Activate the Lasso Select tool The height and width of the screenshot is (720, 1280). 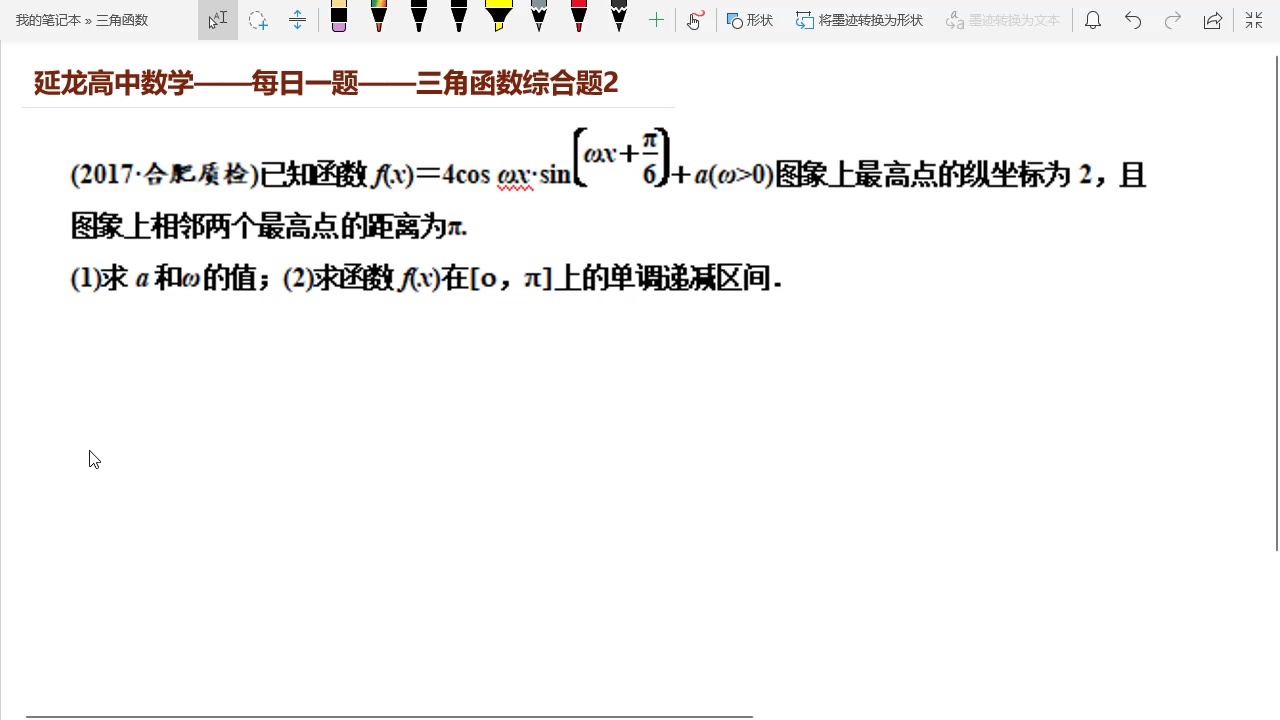pyautogui.click(x=258, y=20)
